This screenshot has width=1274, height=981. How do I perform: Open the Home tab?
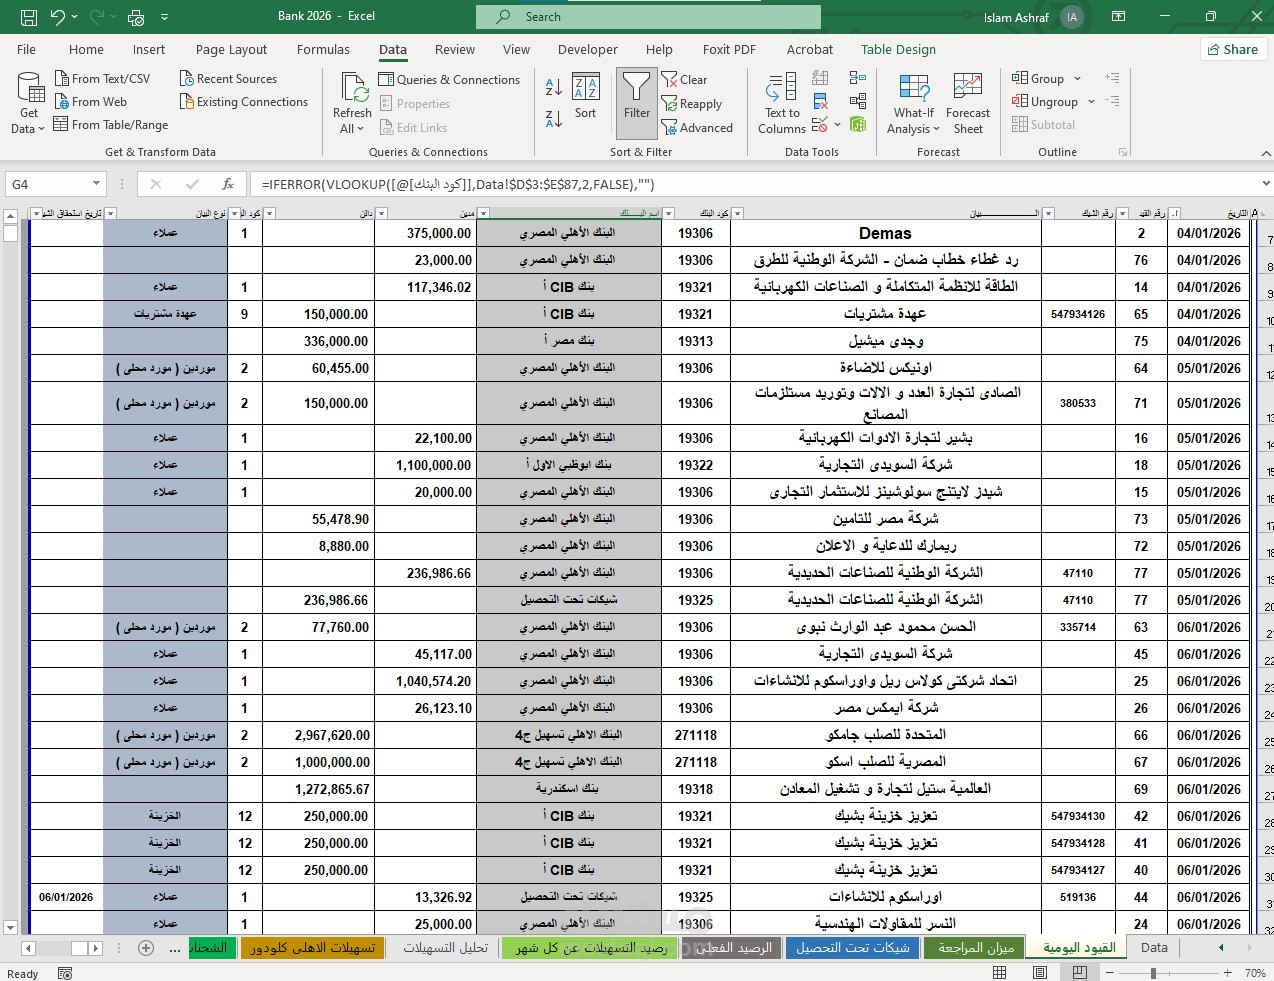86,49
